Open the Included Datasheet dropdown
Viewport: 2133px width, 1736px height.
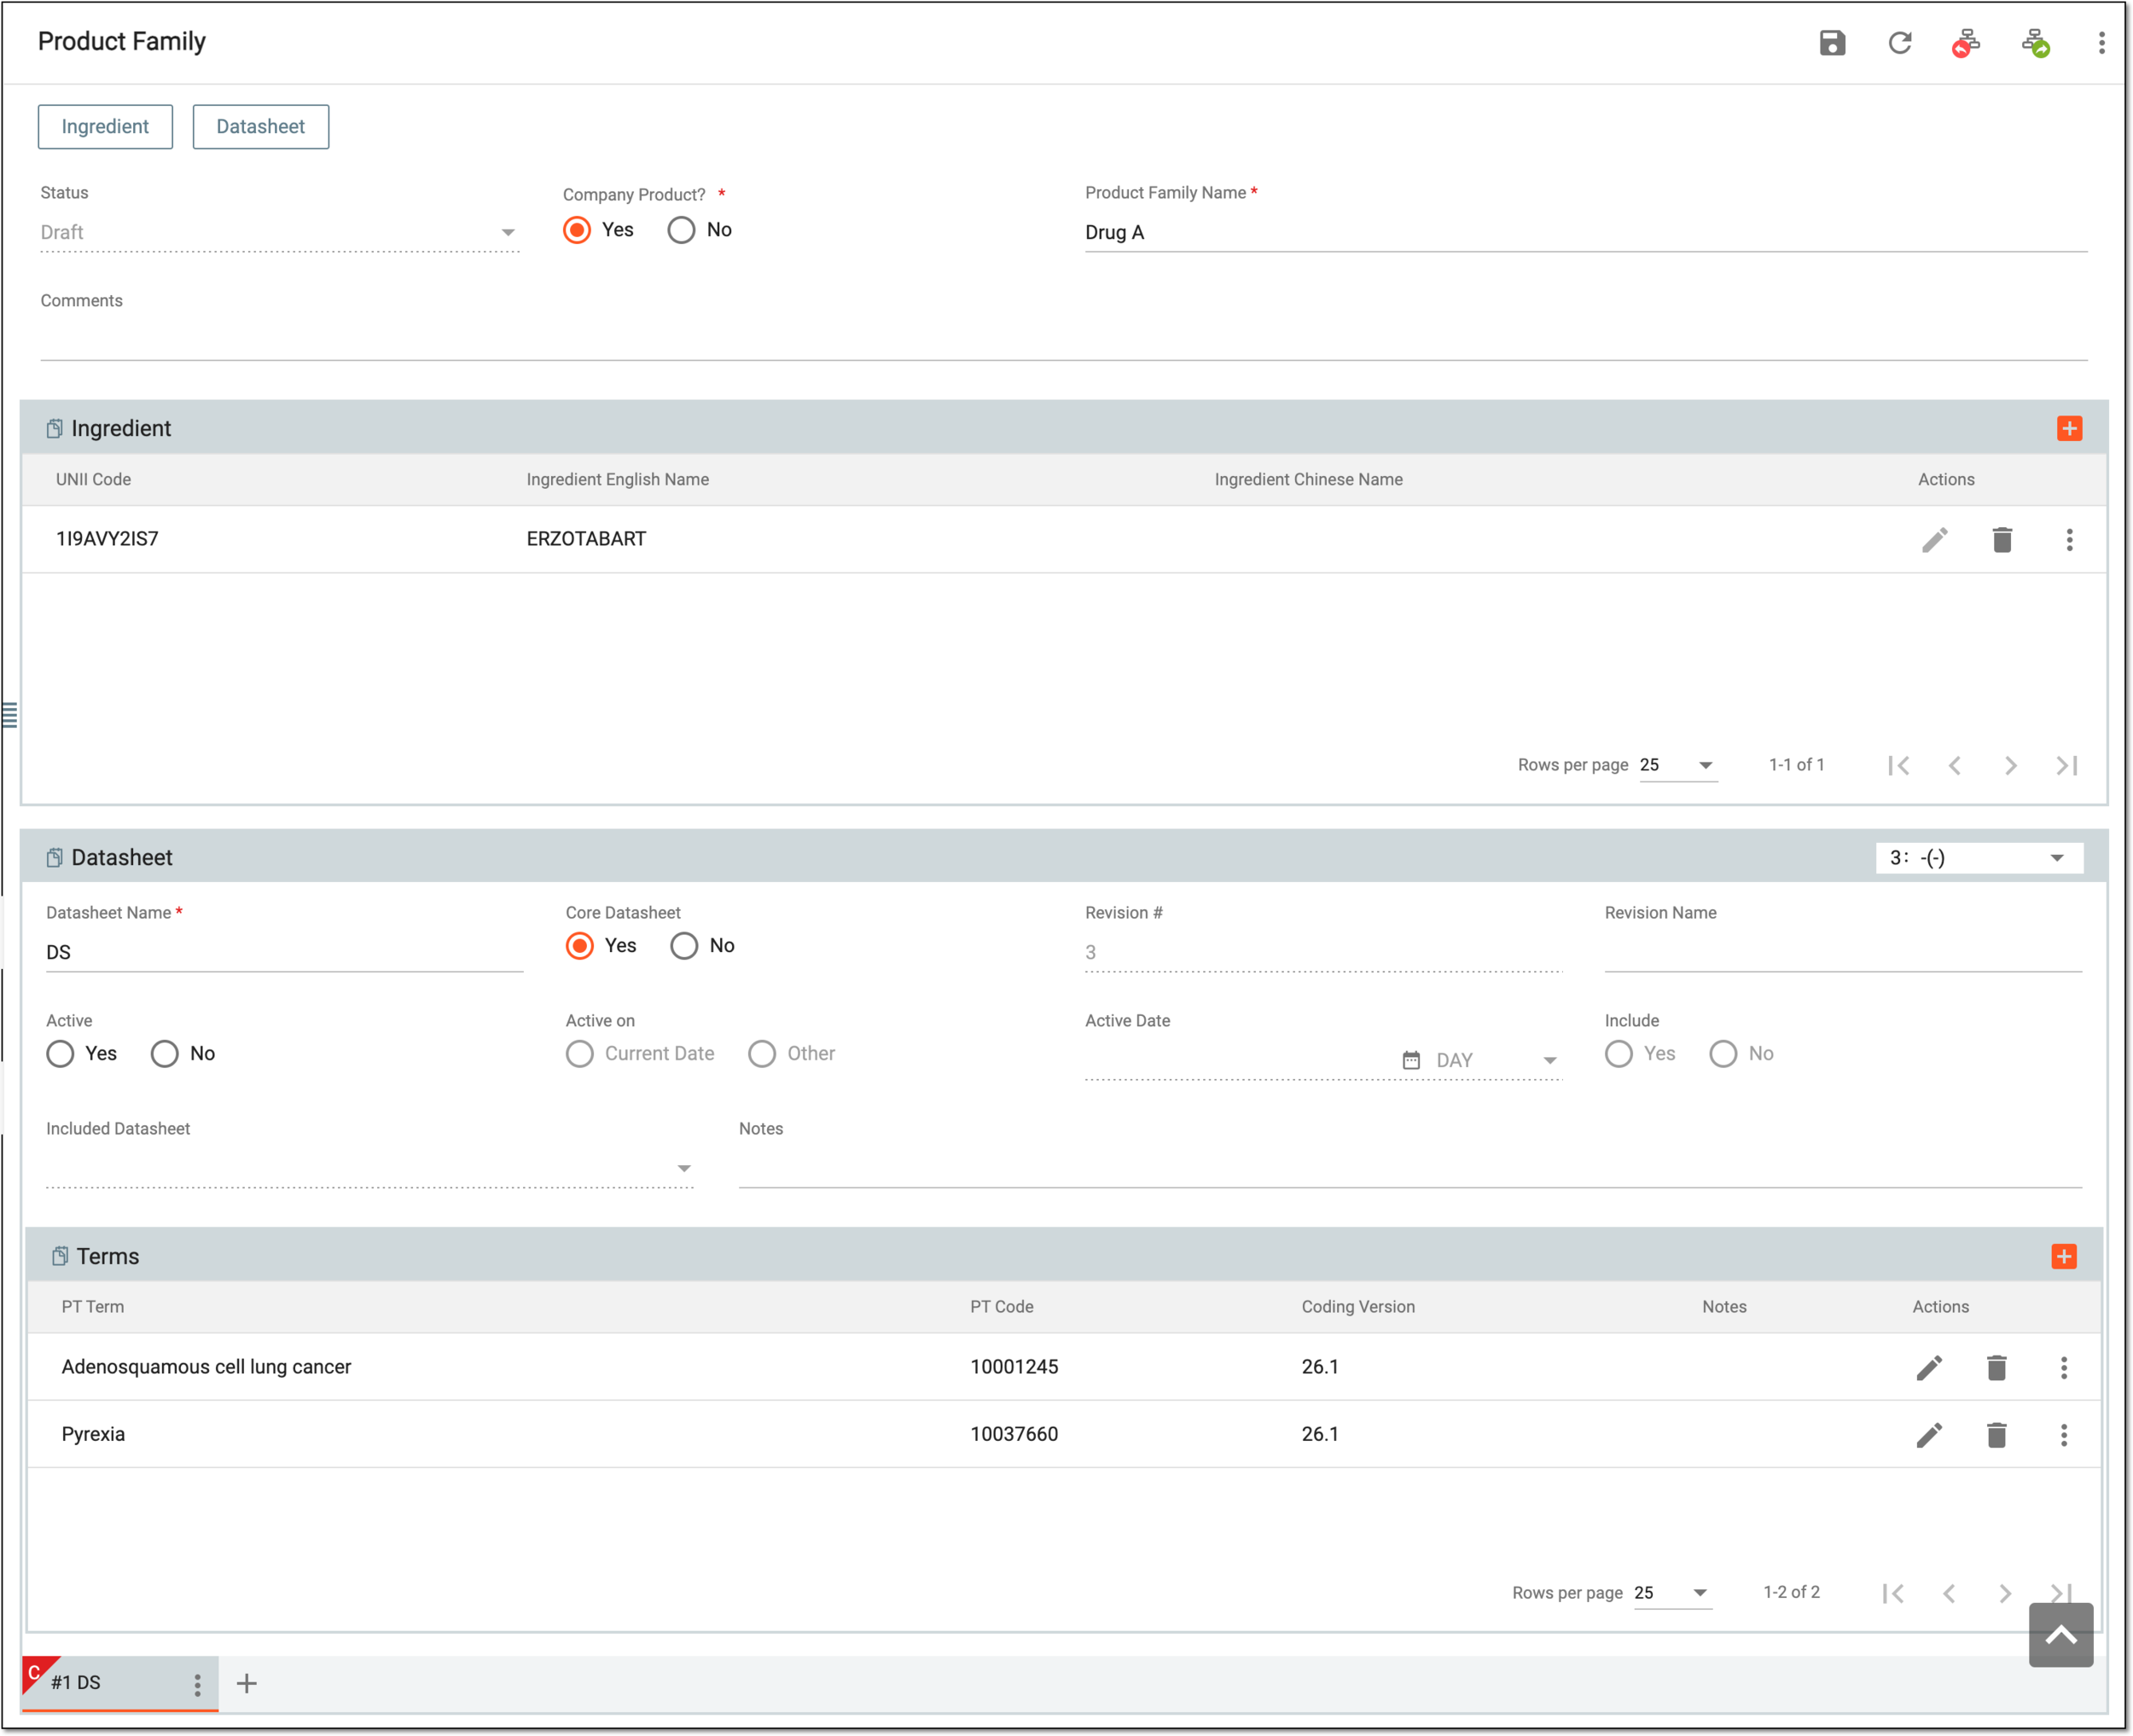[x=369, y=1168]
